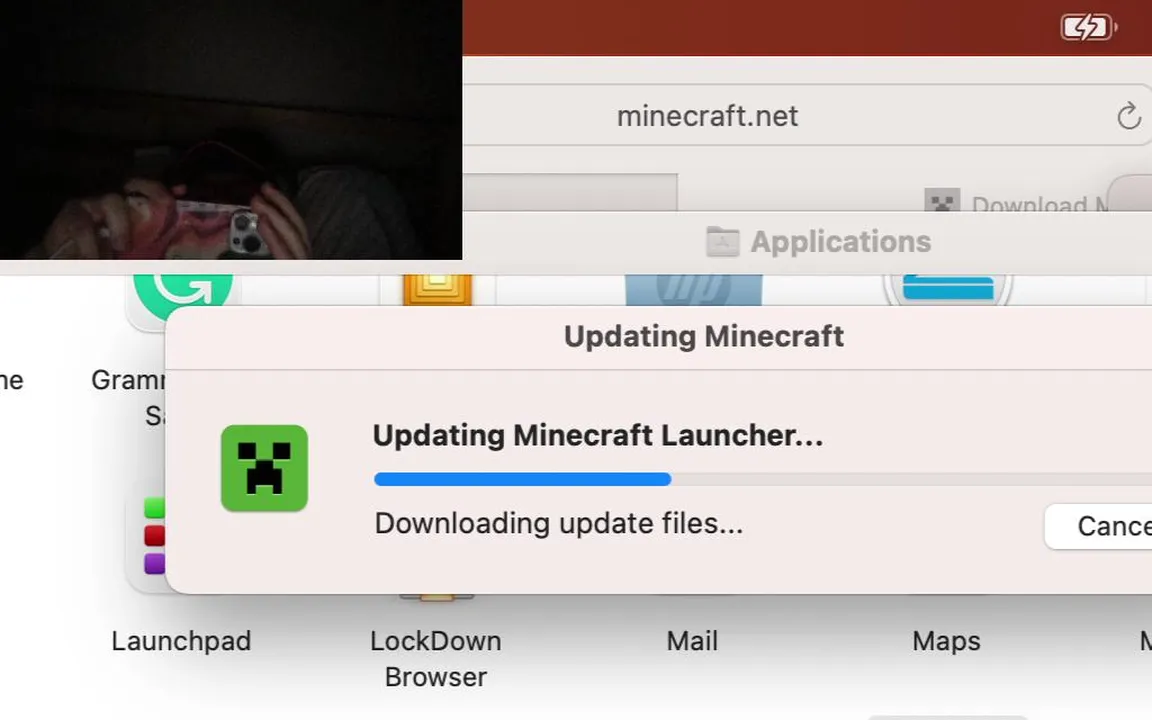The width and height of the screenshot is (1152, 720).
Task: Click the minecraft.net address field
Action: tap(807, 115)
